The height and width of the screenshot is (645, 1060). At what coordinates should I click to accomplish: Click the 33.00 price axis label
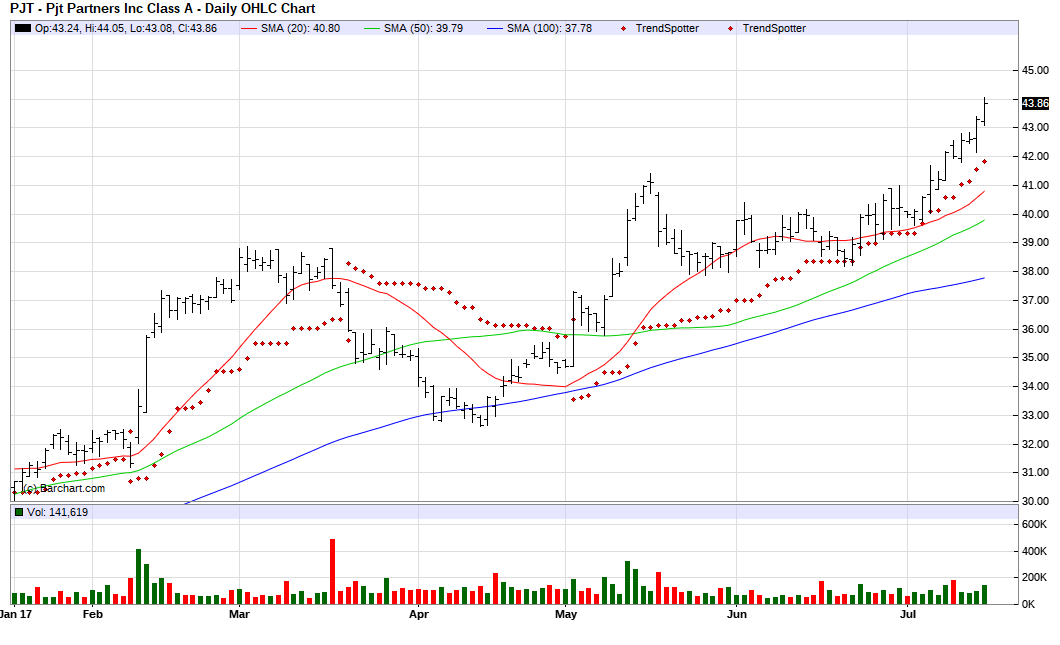1035,415
